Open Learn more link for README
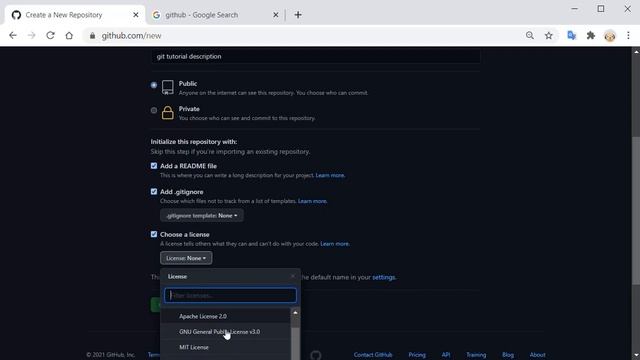 [x=330, y=176]
